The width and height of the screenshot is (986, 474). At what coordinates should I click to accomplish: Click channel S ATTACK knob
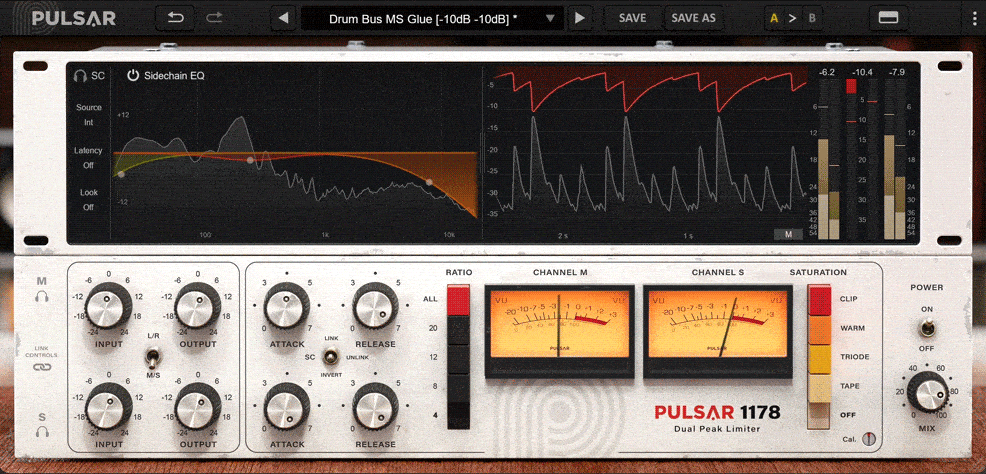pos(287,406)
